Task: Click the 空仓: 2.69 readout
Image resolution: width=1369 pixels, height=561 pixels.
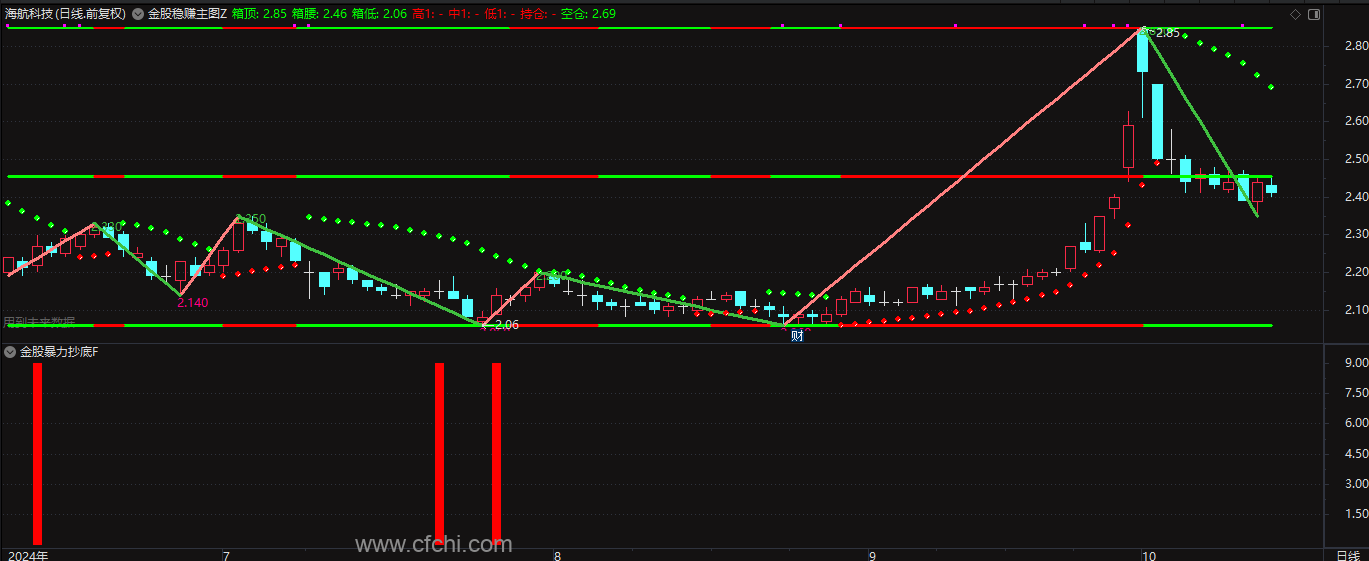Action: coord(588,14)
